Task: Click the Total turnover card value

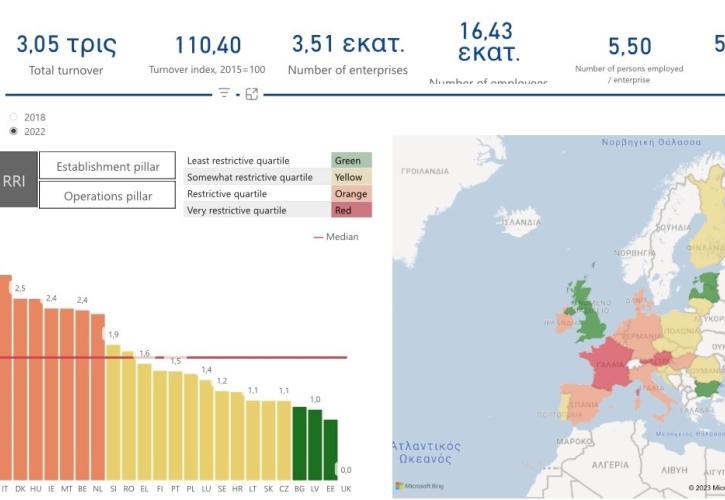Action: [67, 44]
